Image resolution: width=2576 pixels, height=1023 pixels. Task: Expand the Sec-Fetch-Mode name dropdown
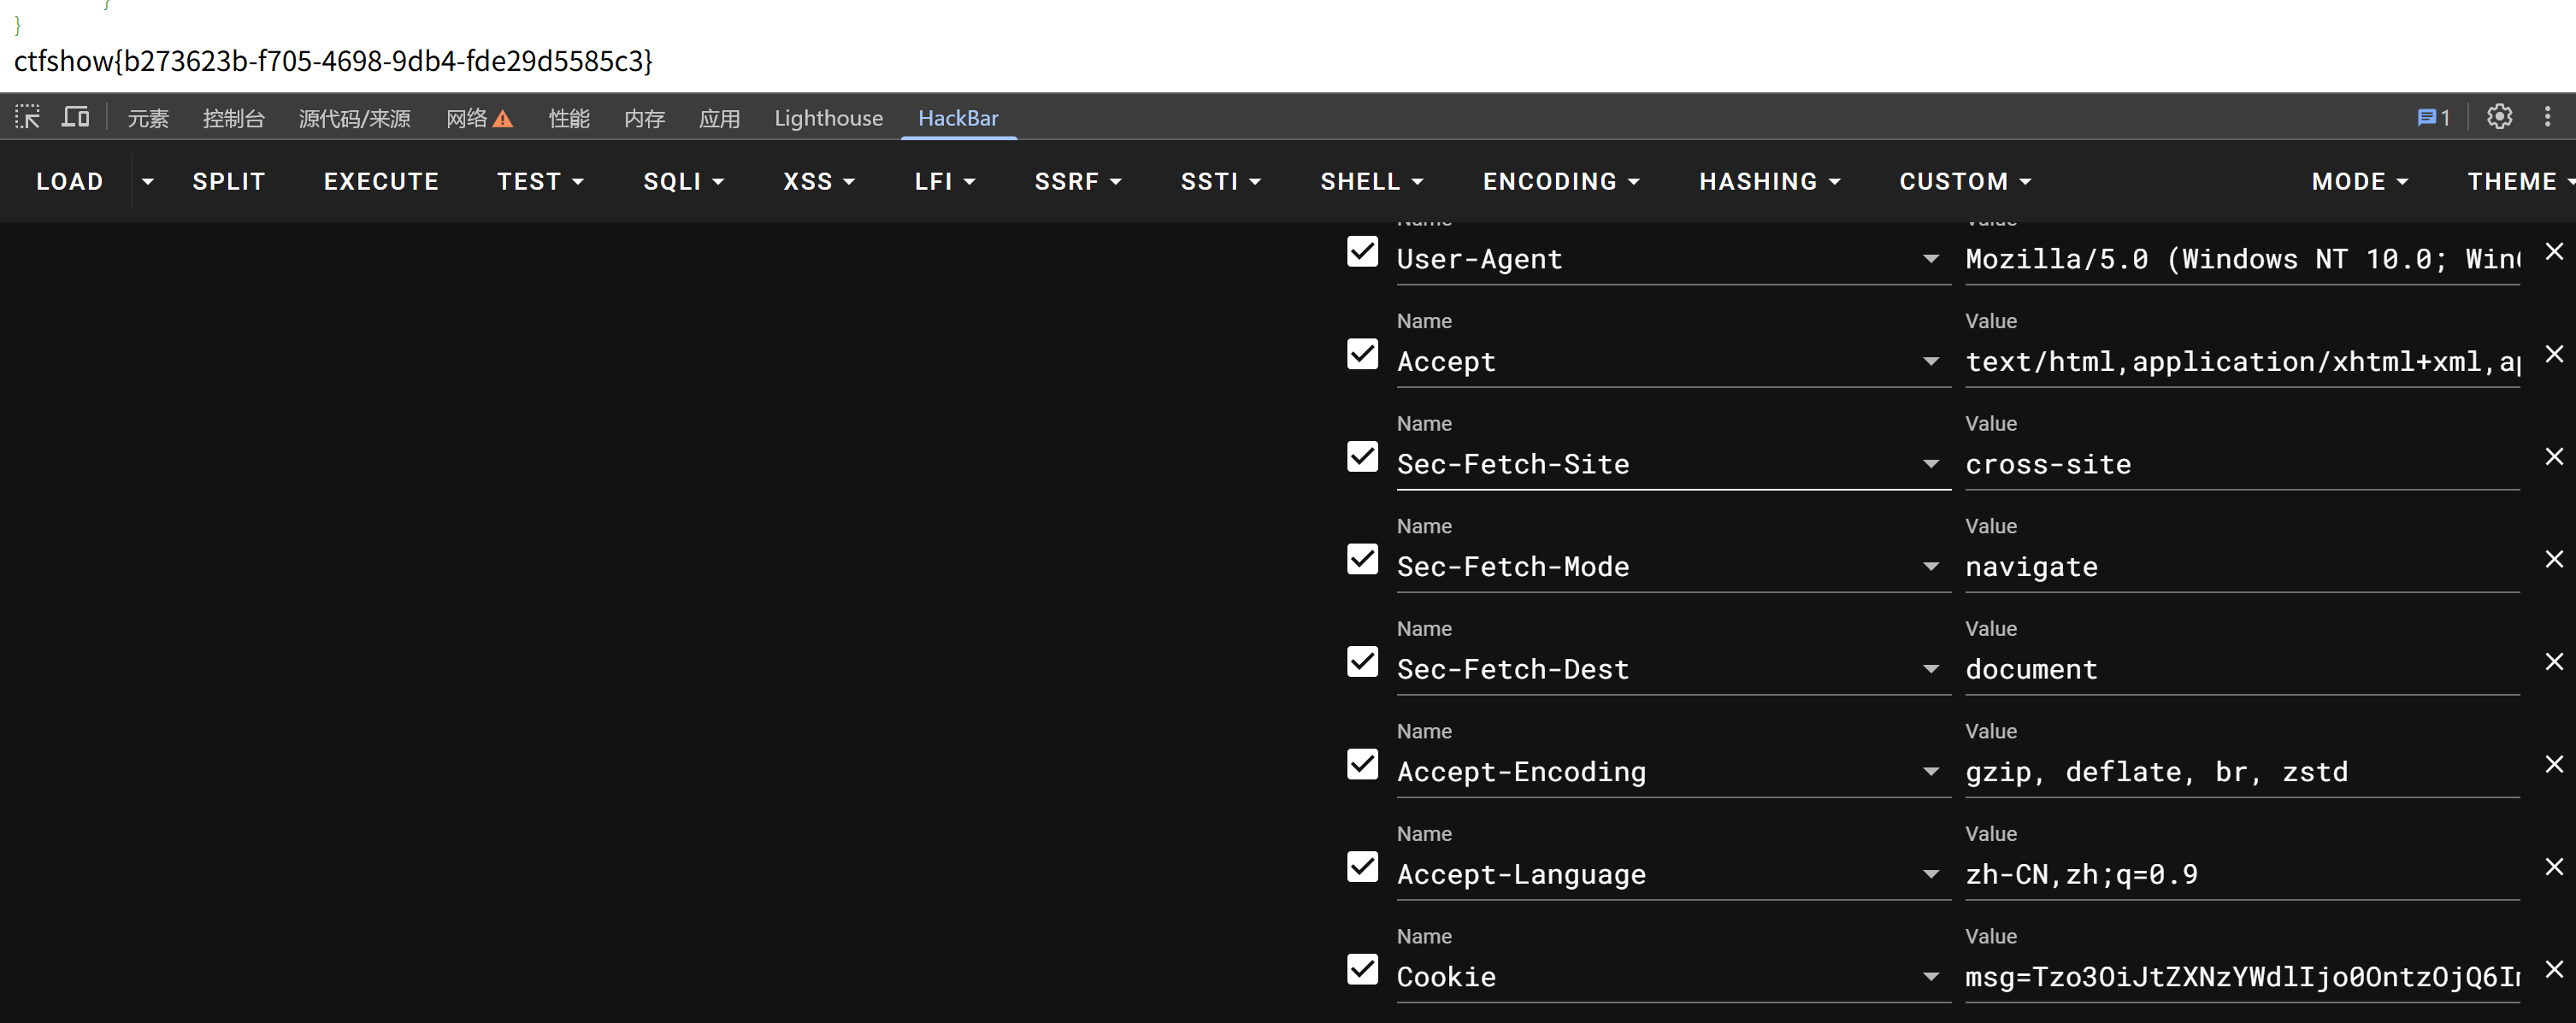click(x=1930, y=567)
